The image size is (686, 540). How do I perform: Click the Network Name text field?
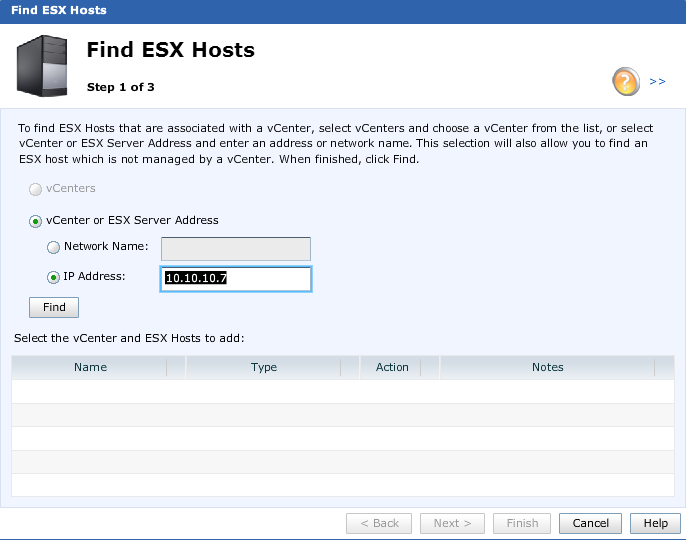pyautogui.click(x=236, y=248)
